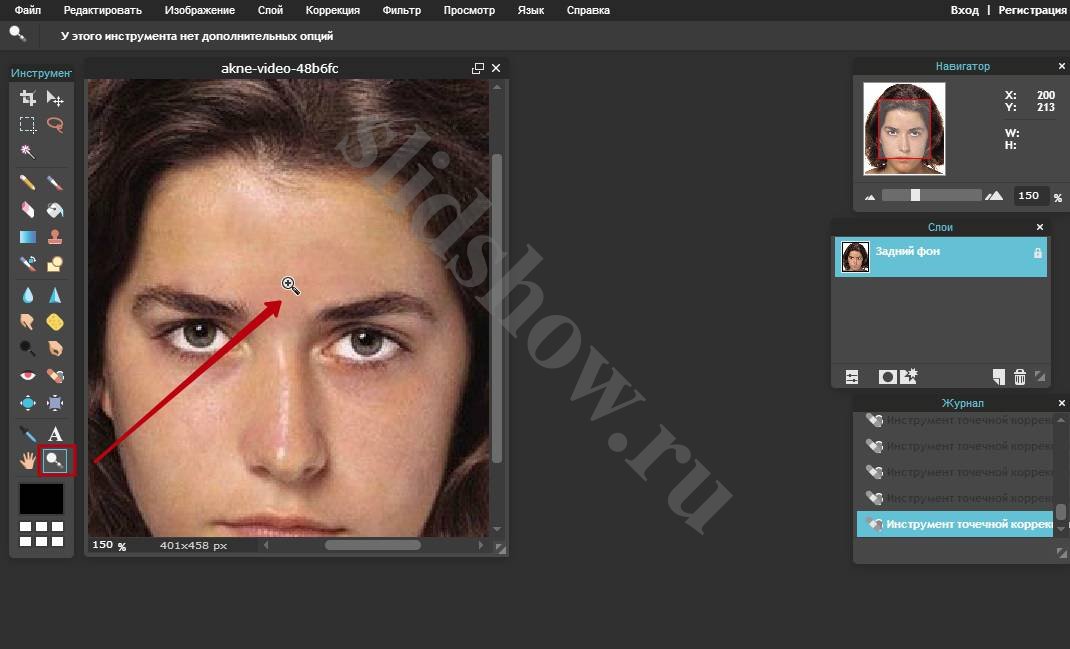This screenshot has width=1070, height=649.
Task: Select the Paint Bucket tool
Action: [55, 210]
